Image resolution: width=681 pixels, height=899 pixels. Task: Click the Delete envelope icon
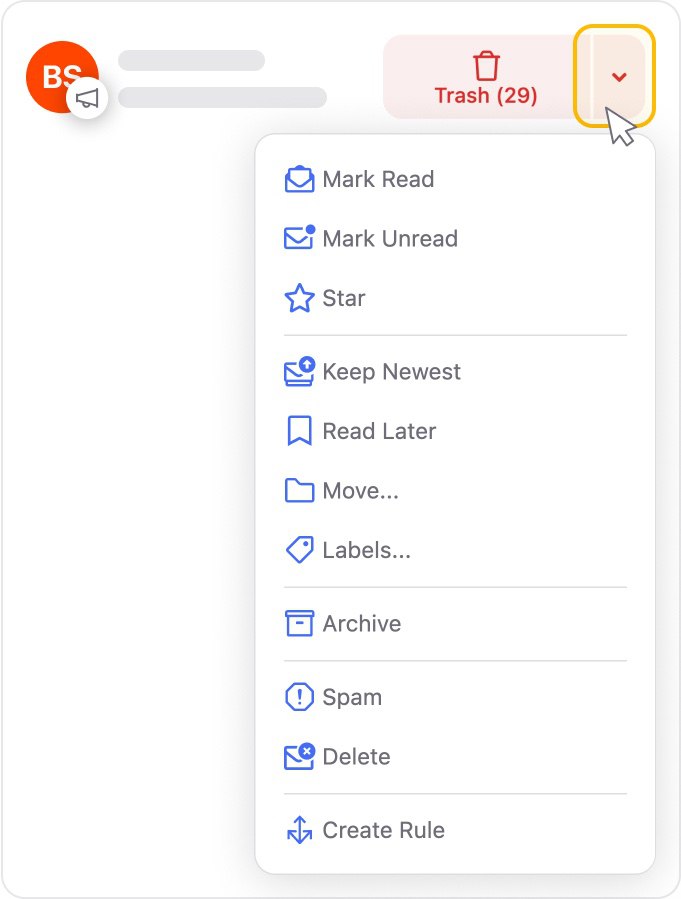(299, 756)
